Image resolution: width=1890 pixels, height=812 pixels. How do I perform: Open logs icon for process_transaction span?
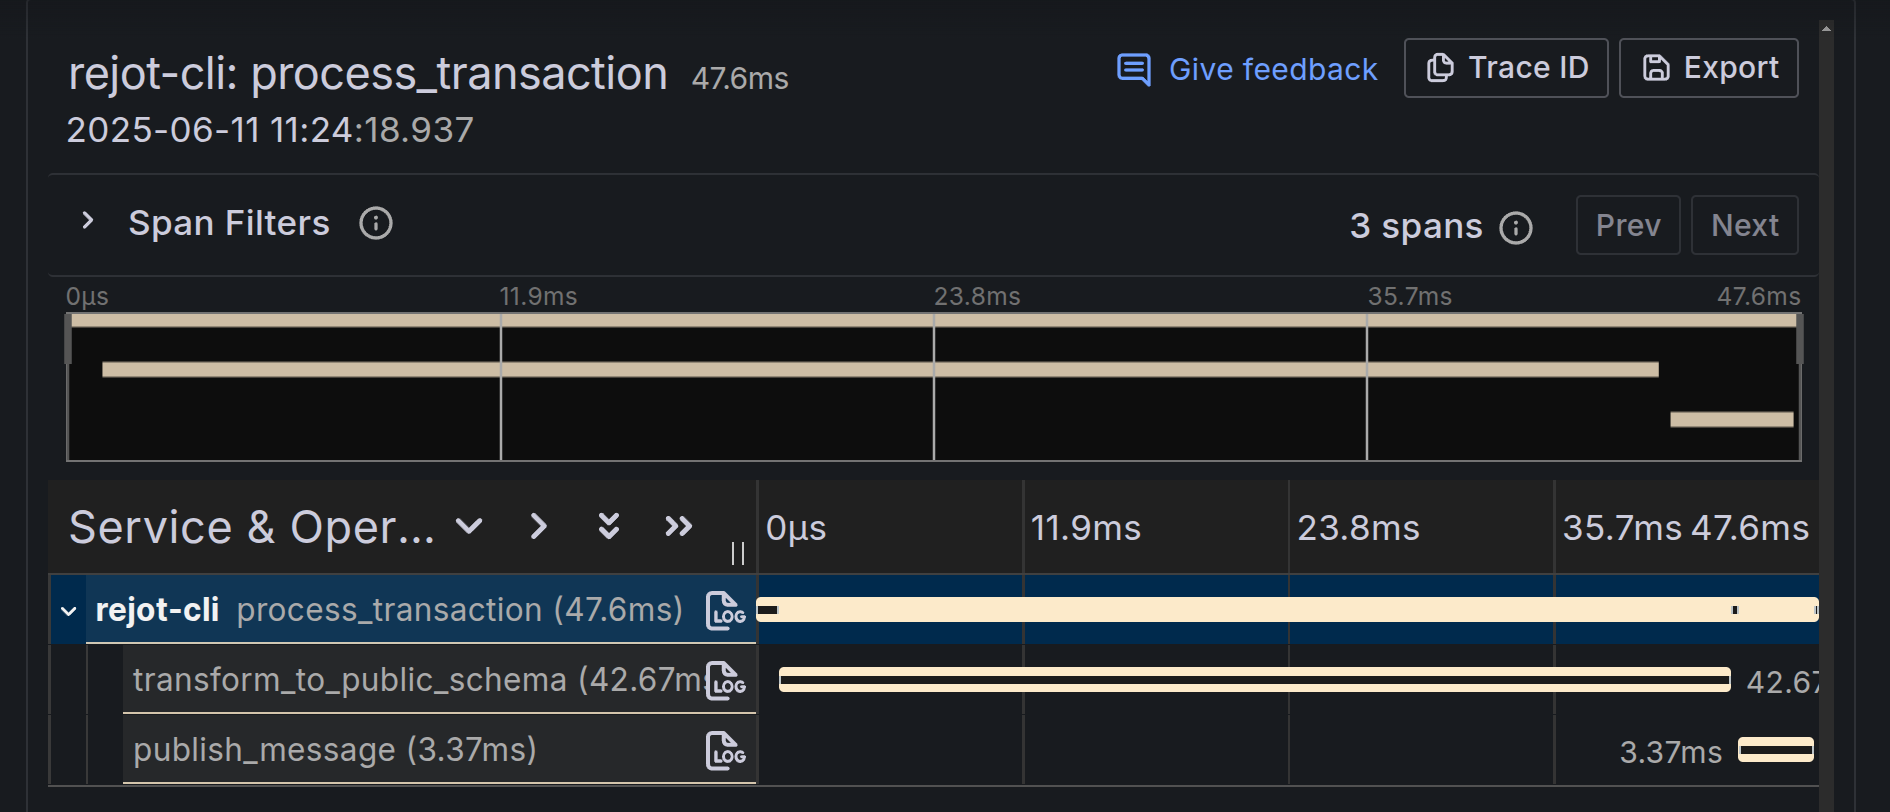[x=726, y=610]
